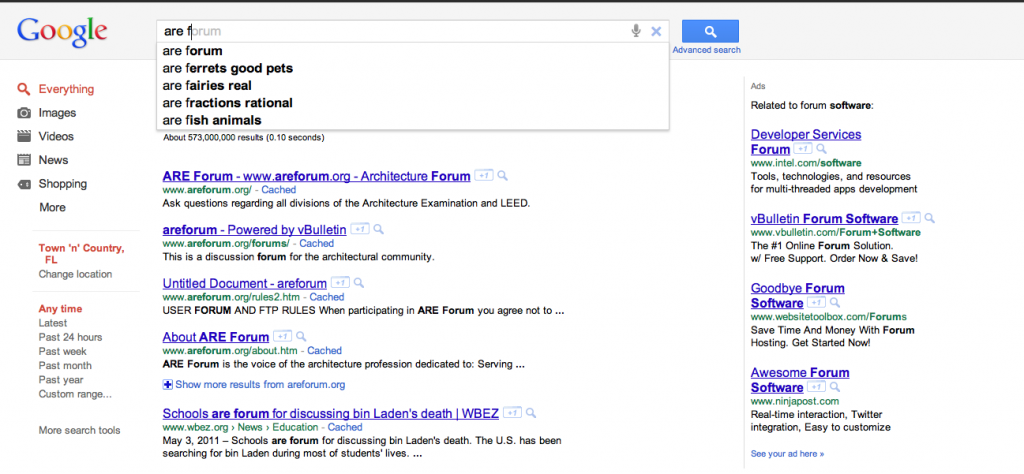
Task: Click Change location link
Action: [75, 274]
